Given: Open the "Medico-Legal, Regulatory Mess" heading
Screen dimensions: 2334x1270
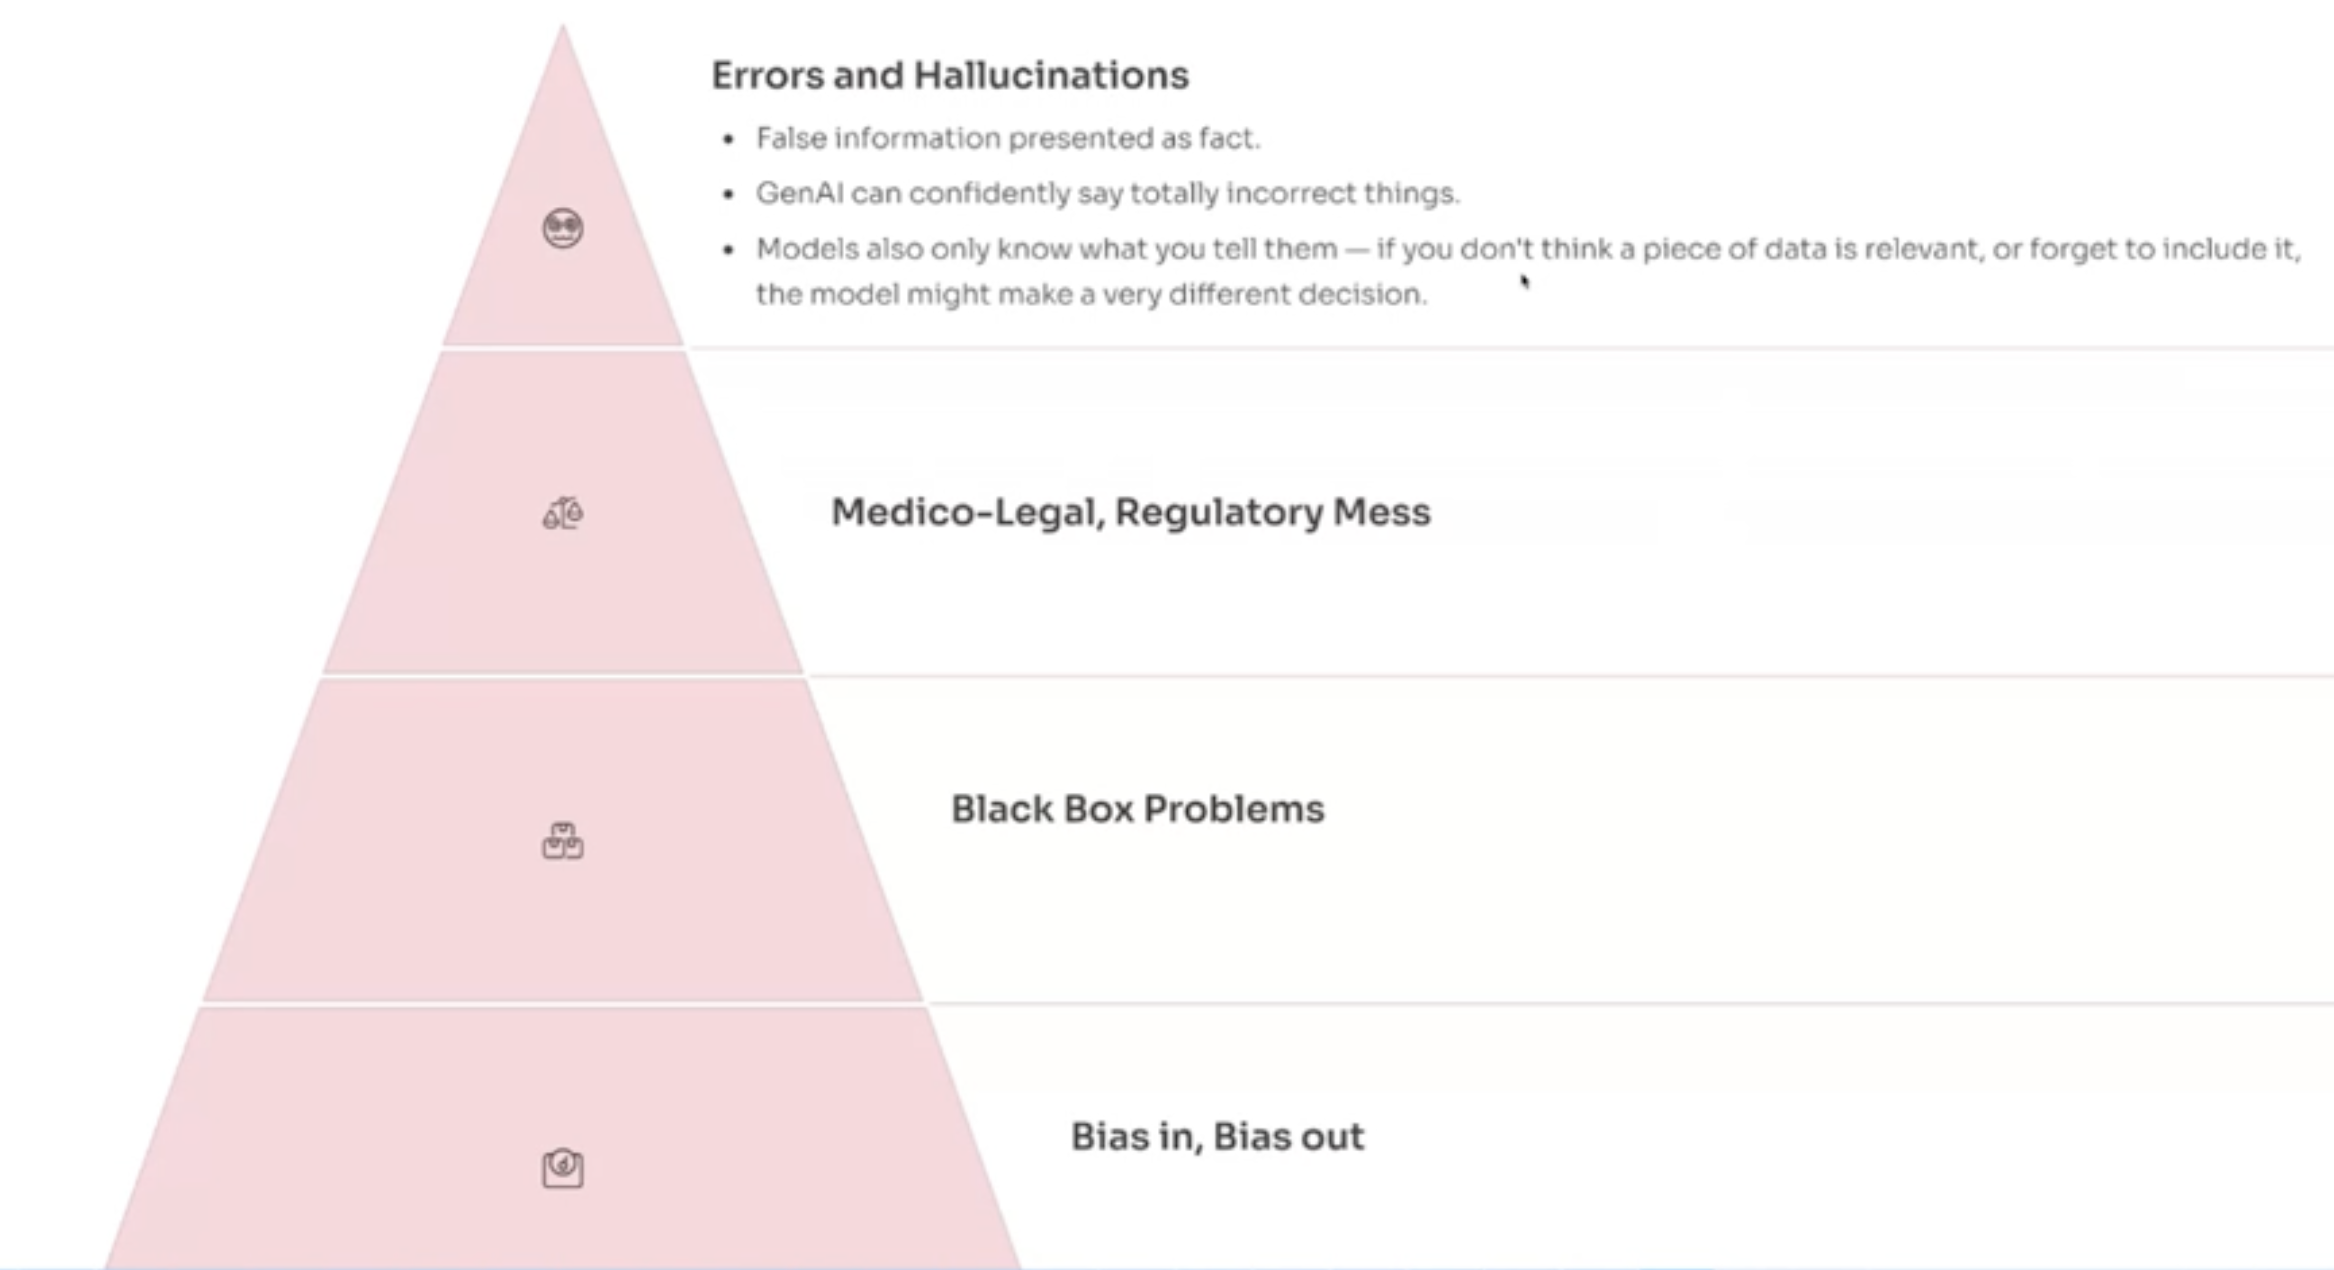Looking at the screenshot, I should (1130, 512).
